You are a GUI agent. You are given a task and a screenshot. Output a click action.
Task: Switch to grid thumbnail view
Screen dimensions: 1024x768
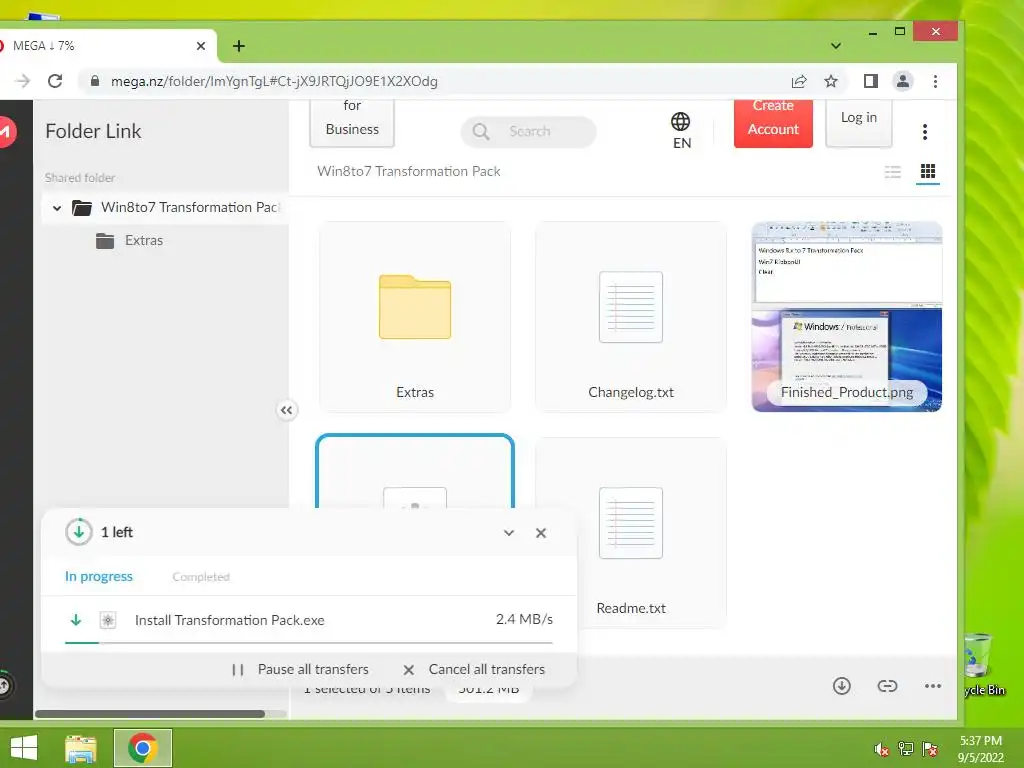coord(928,172)
